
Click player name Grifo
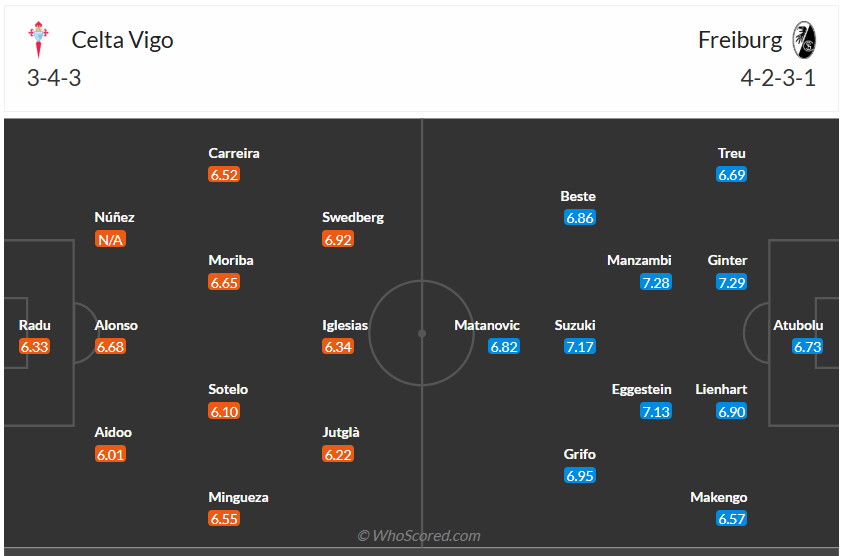point(580,454)
